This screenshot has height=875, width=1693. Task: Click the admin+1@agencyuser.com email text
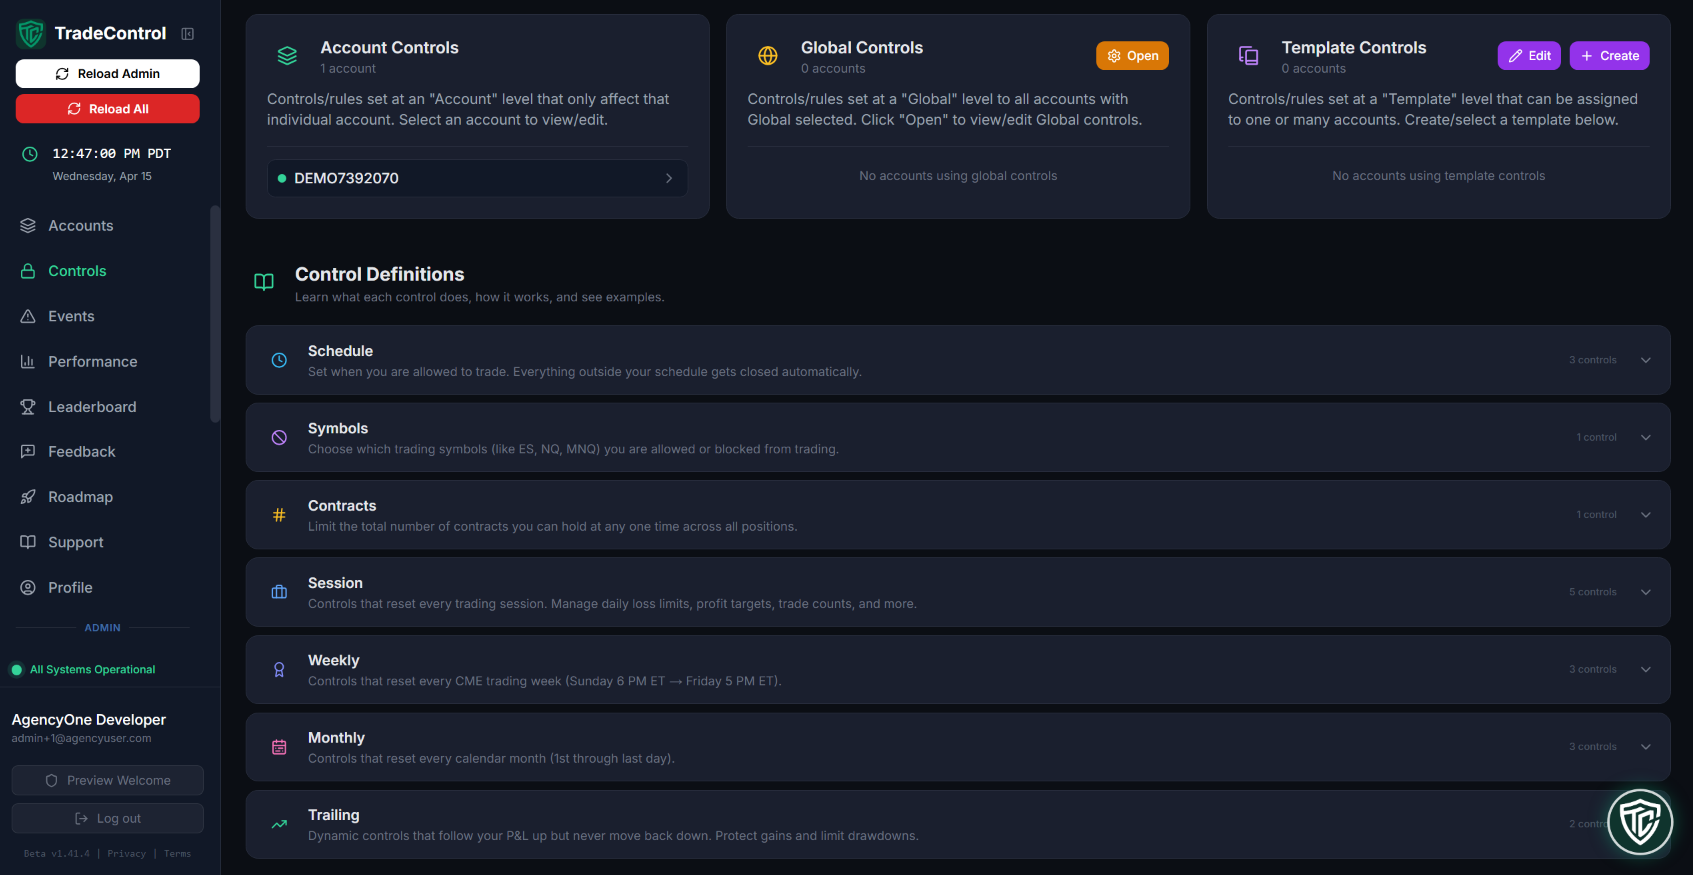(82, 739)
